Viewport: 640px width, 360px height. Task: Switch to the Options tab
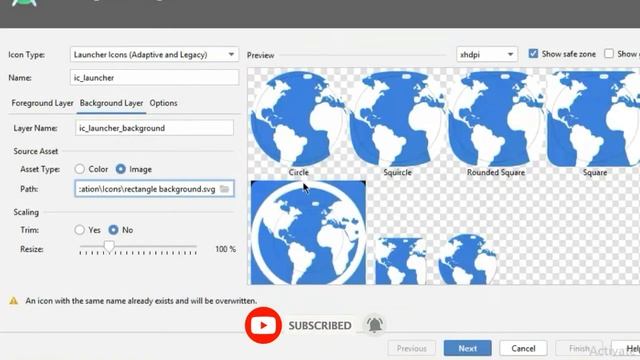pos(163,103)
